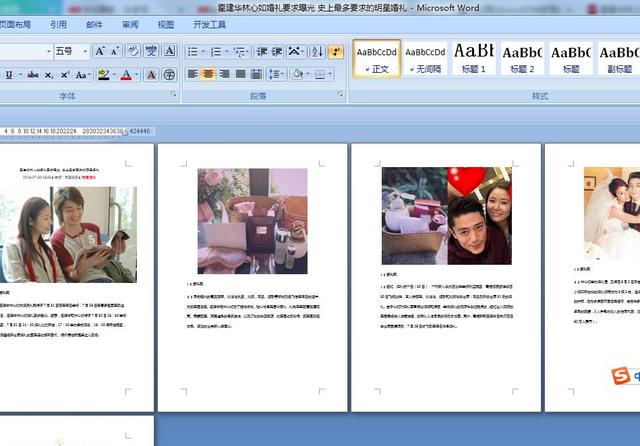Open the line spacing dropdown
Image resolution: width=640 pixels, height=446 pixels.
[277, 74]
